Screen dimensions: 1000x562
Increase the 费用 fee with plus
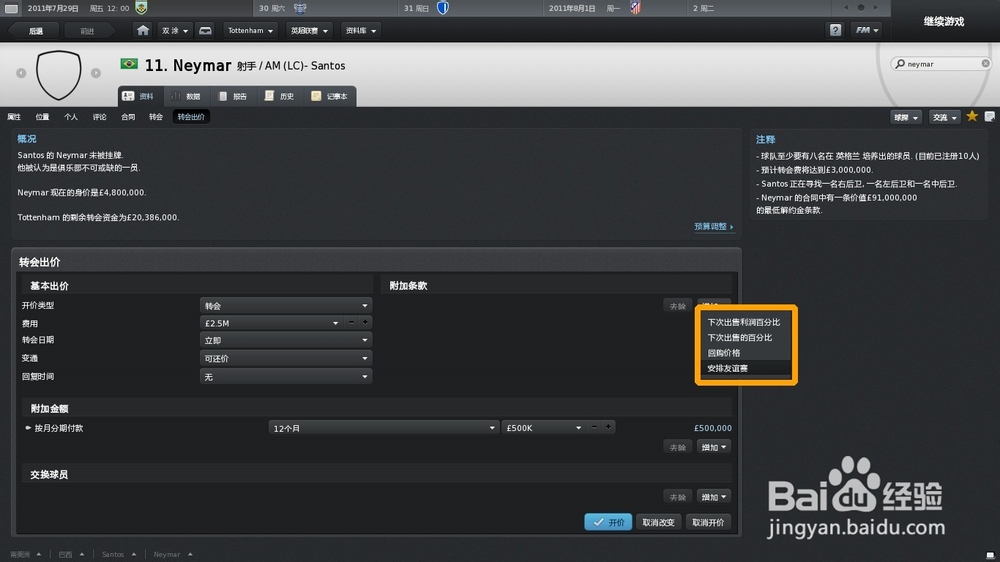click(x=365, y=323)
